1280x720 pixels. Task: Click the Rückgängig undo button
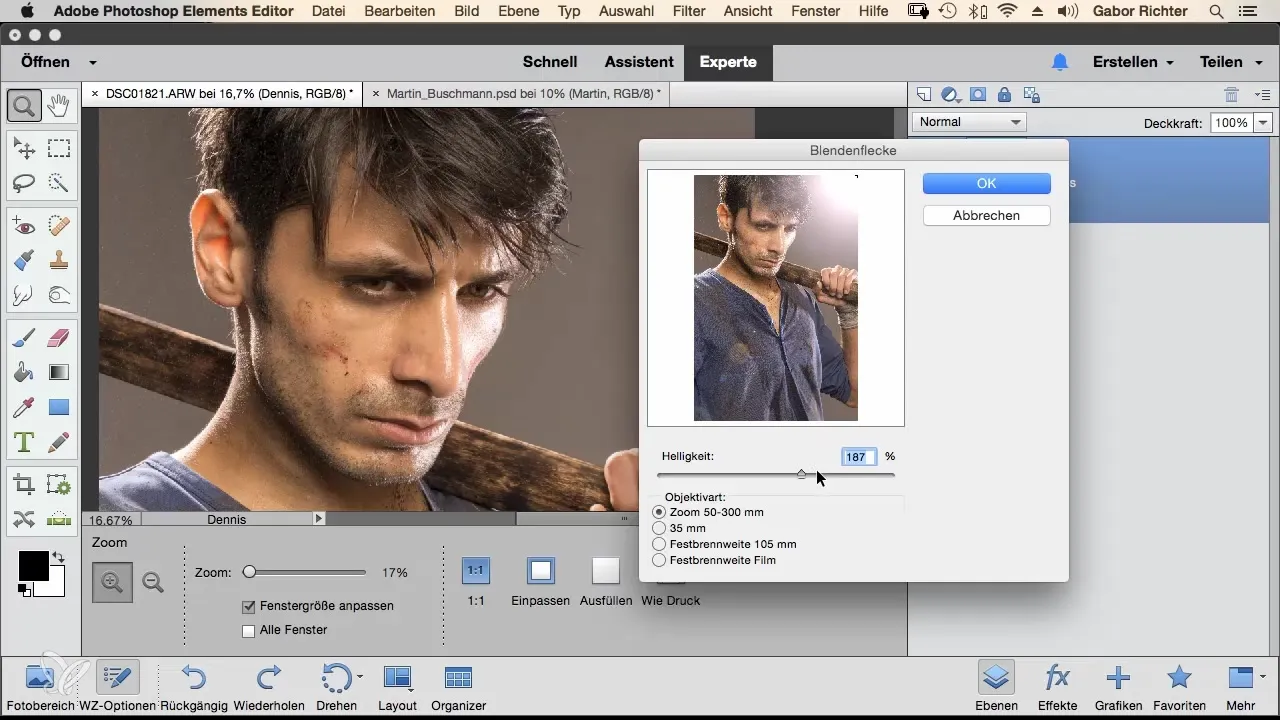194,686
